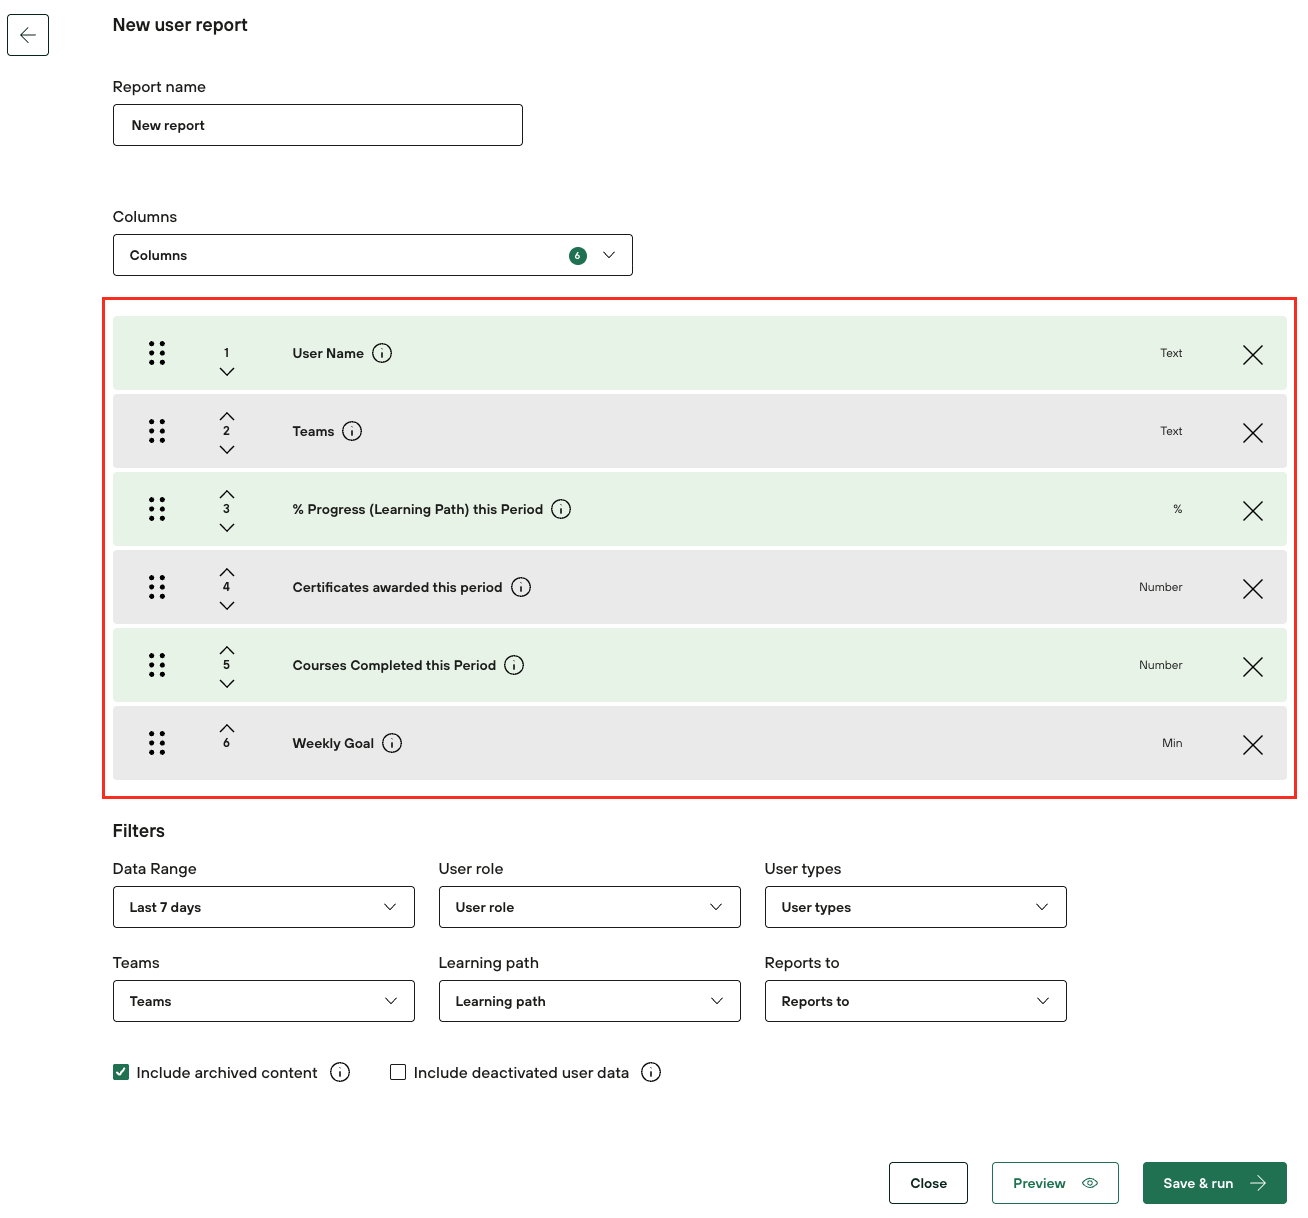Move Teams column up with arrow
This screenshot has height=1218, width=1308.
(x=227, y=416)
